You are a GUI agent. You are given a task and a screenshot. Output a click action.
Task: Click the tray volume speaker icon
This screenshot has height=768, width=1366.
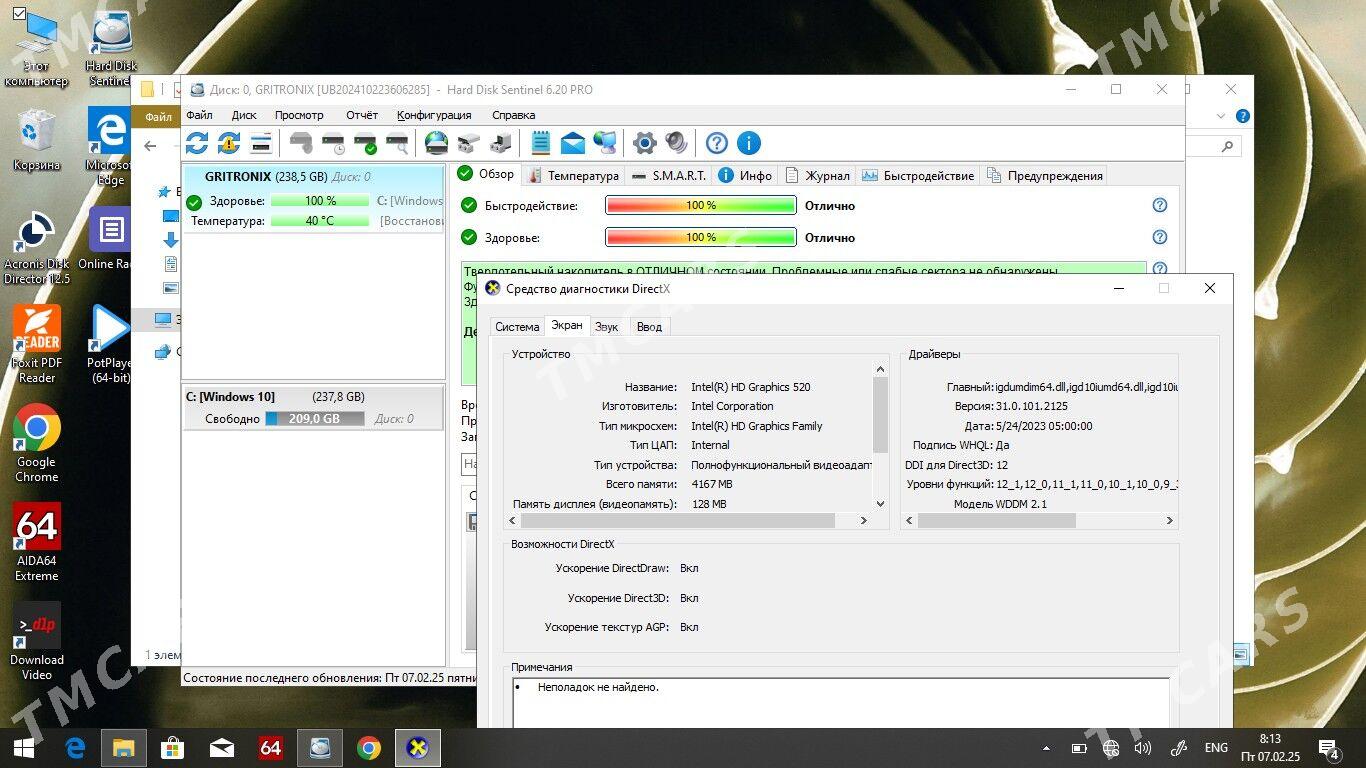point(1143,748)
